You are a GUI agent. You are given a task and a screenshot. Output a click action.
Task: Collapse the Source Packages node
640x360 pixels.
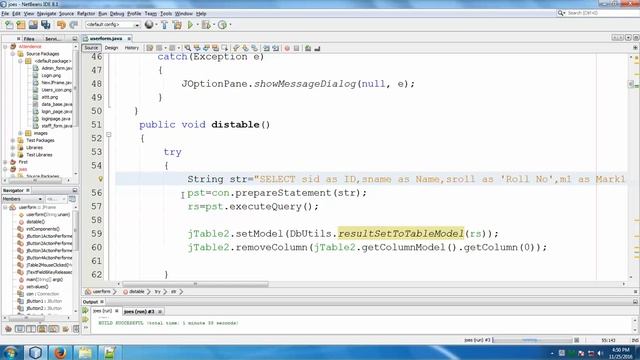click(13, 54)
